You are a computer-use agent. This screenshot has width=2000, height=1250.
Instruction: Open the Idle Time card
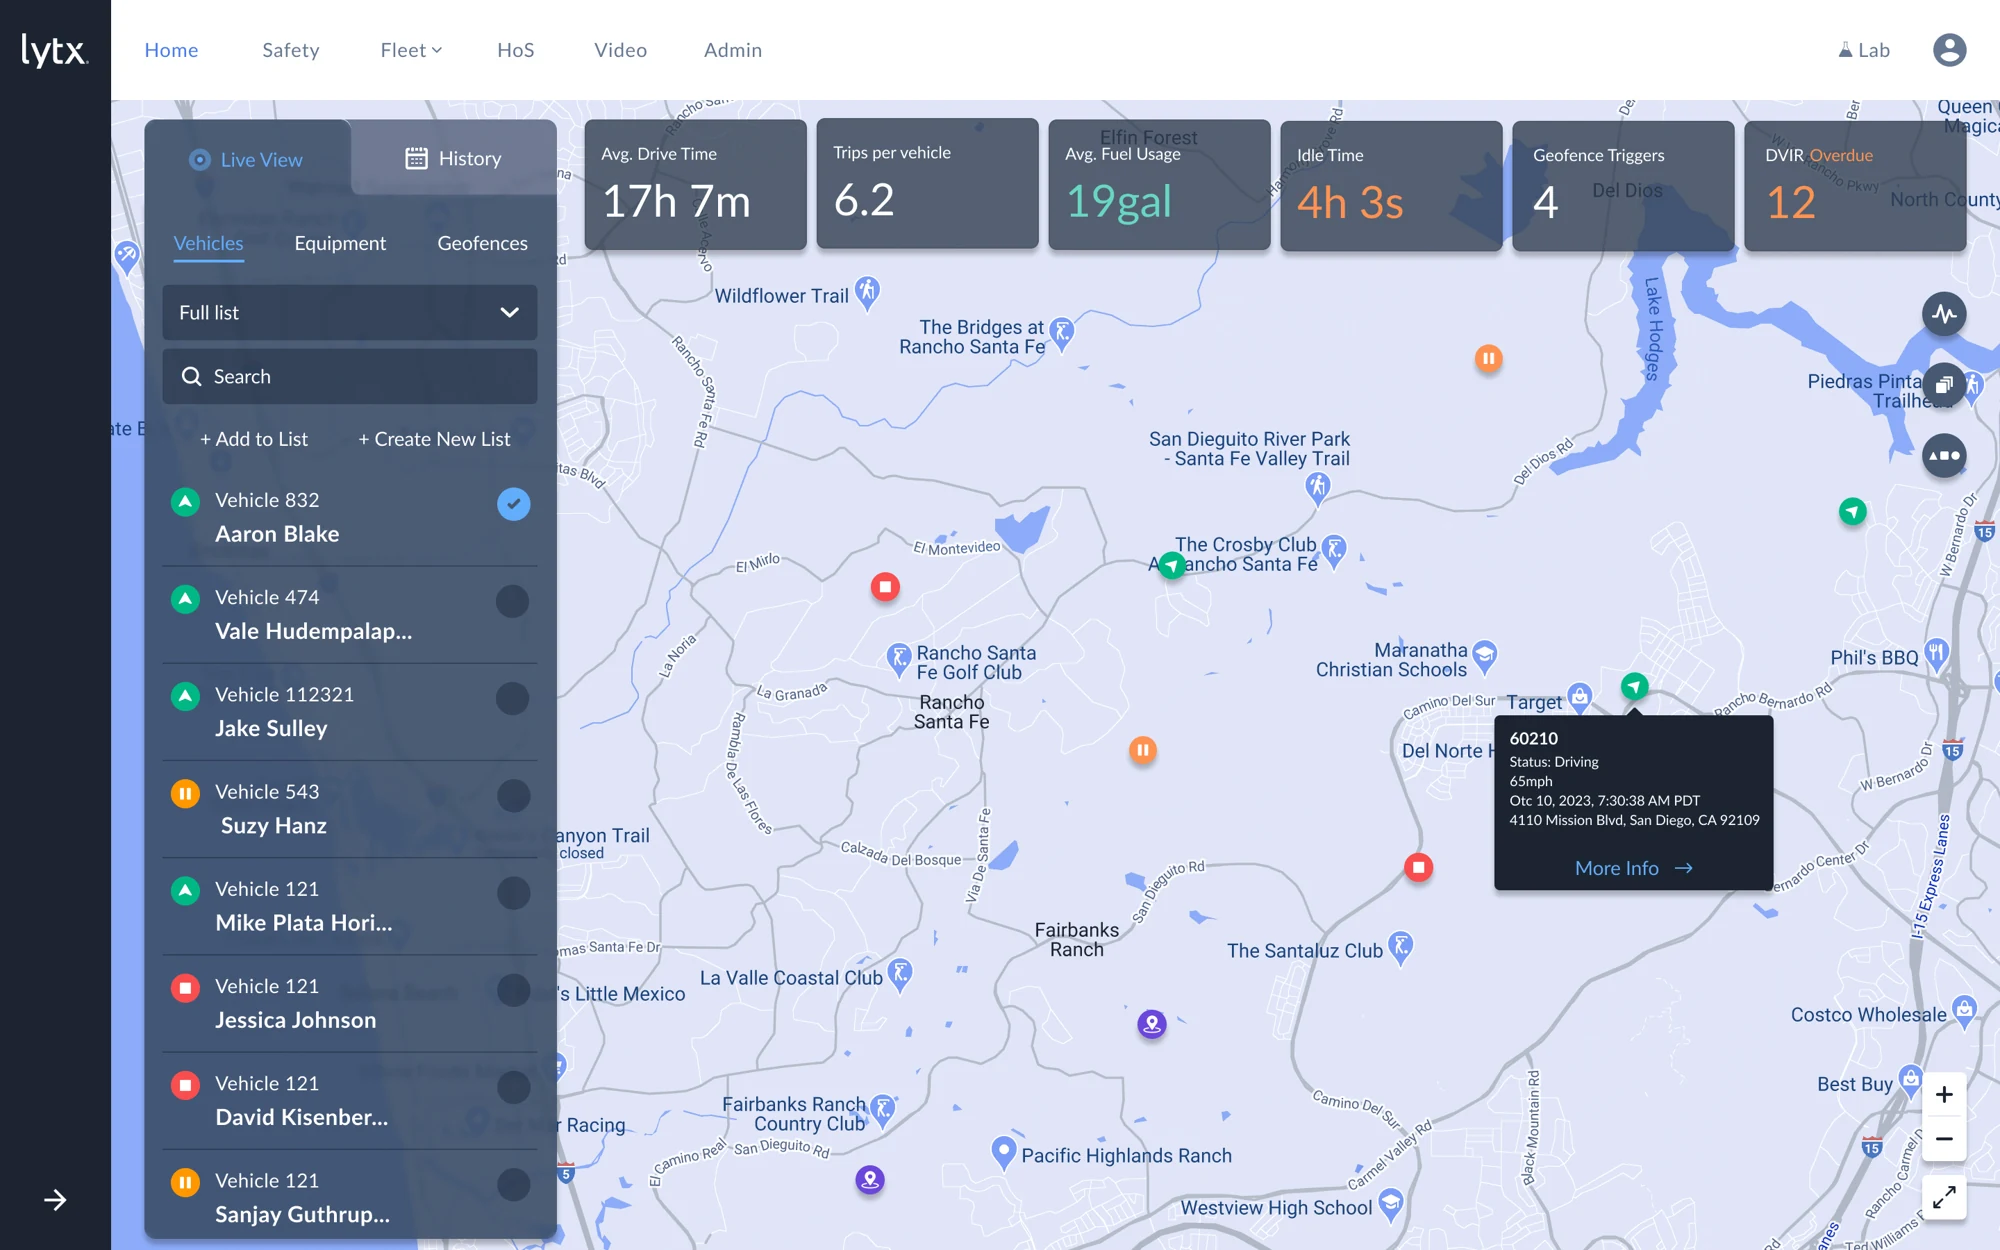pos(1391,186)
